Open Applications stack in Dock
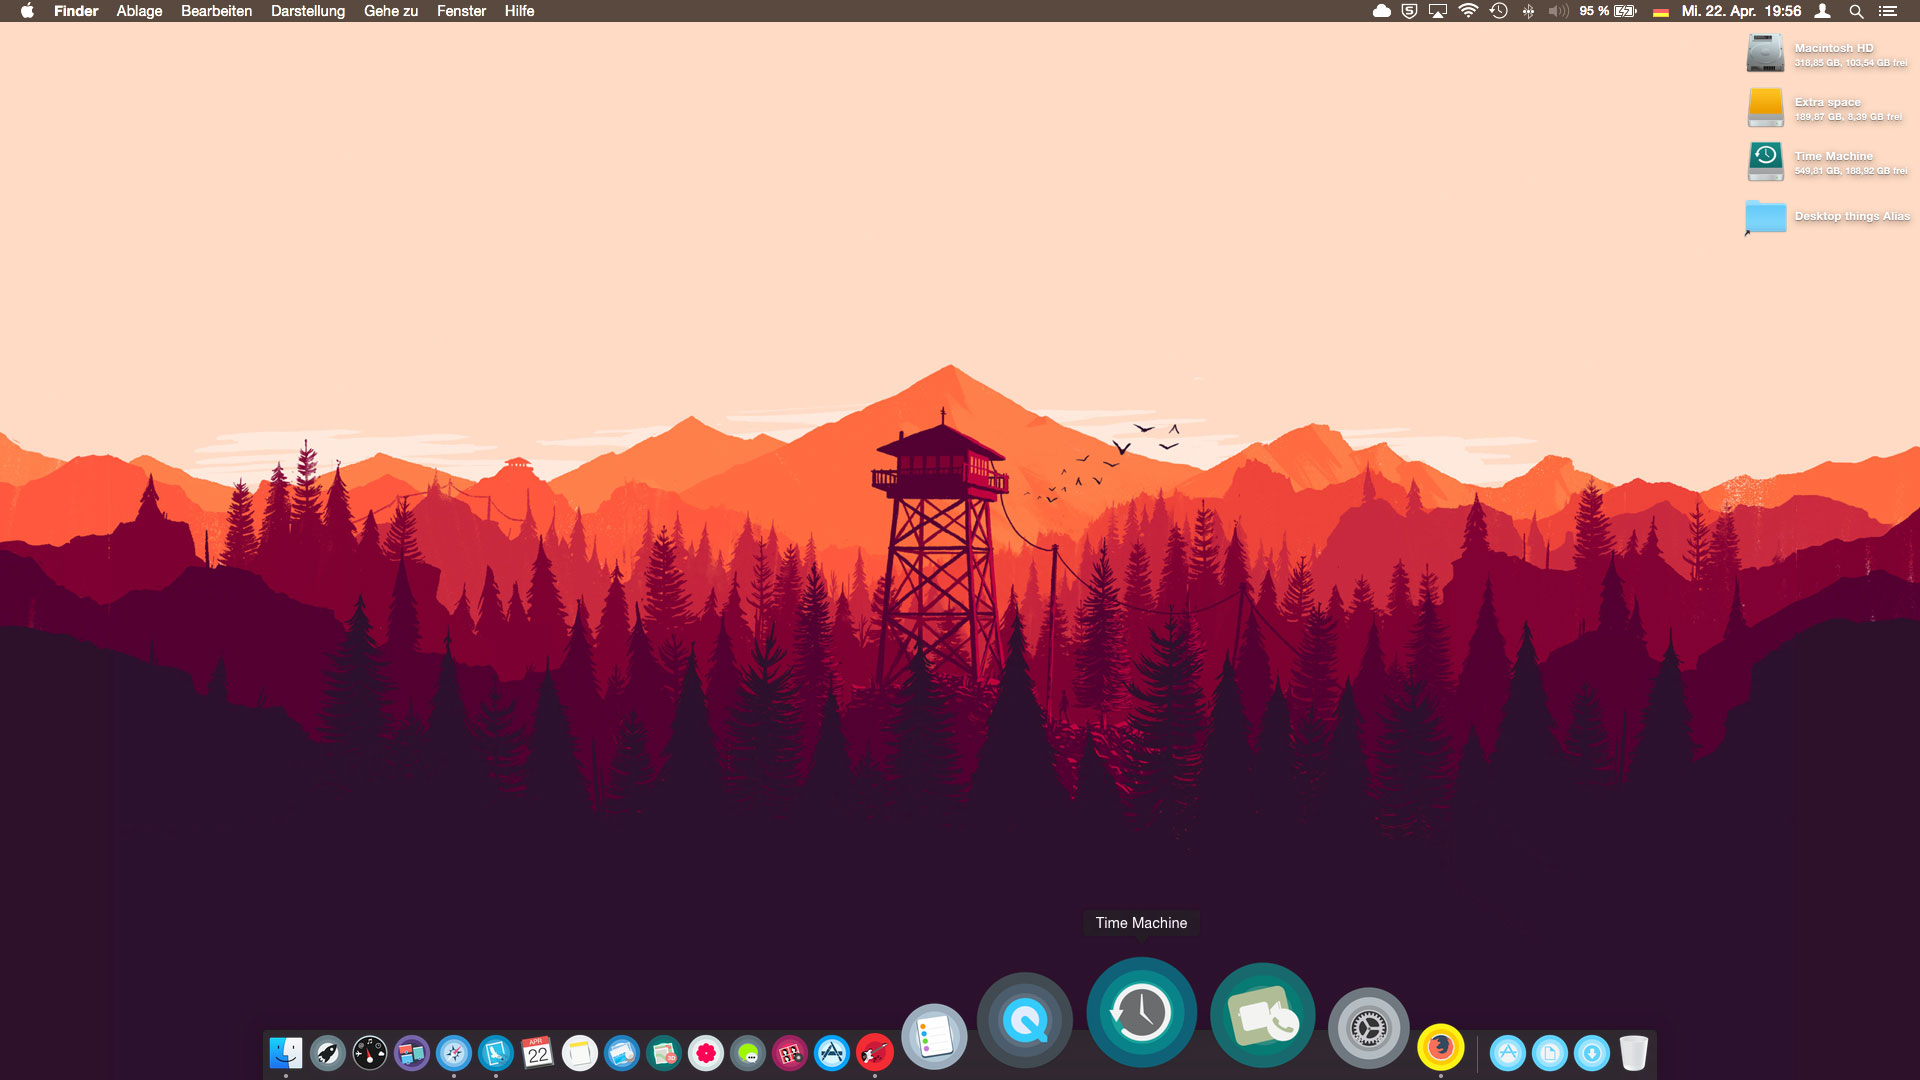The width and height of the screenshot is (1920, 1080). pos(1508,1052)
